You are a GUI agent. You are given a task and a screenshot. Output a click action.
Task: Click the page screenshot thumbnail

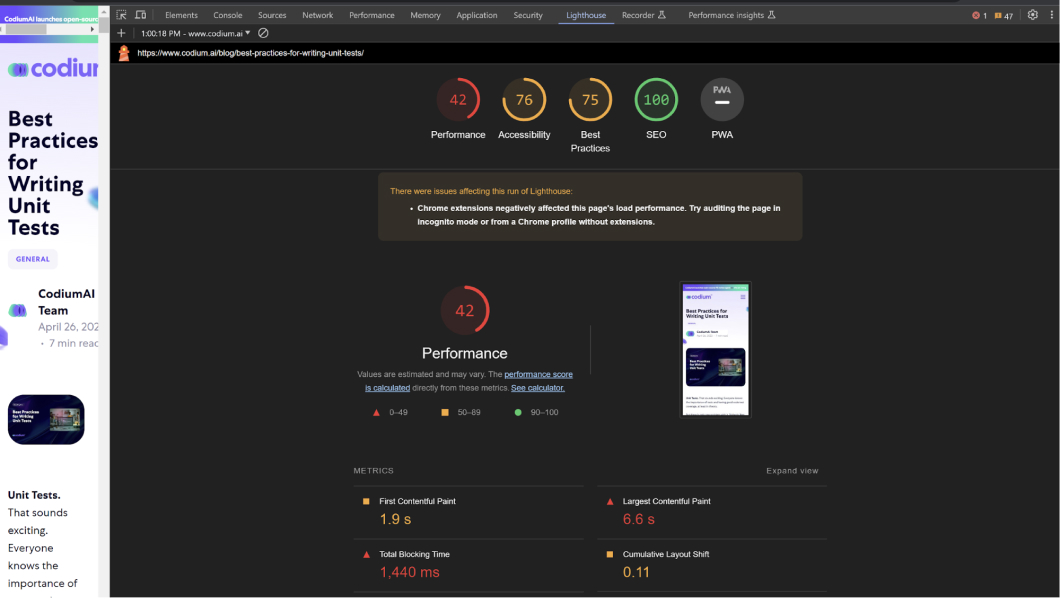[715, 349]
